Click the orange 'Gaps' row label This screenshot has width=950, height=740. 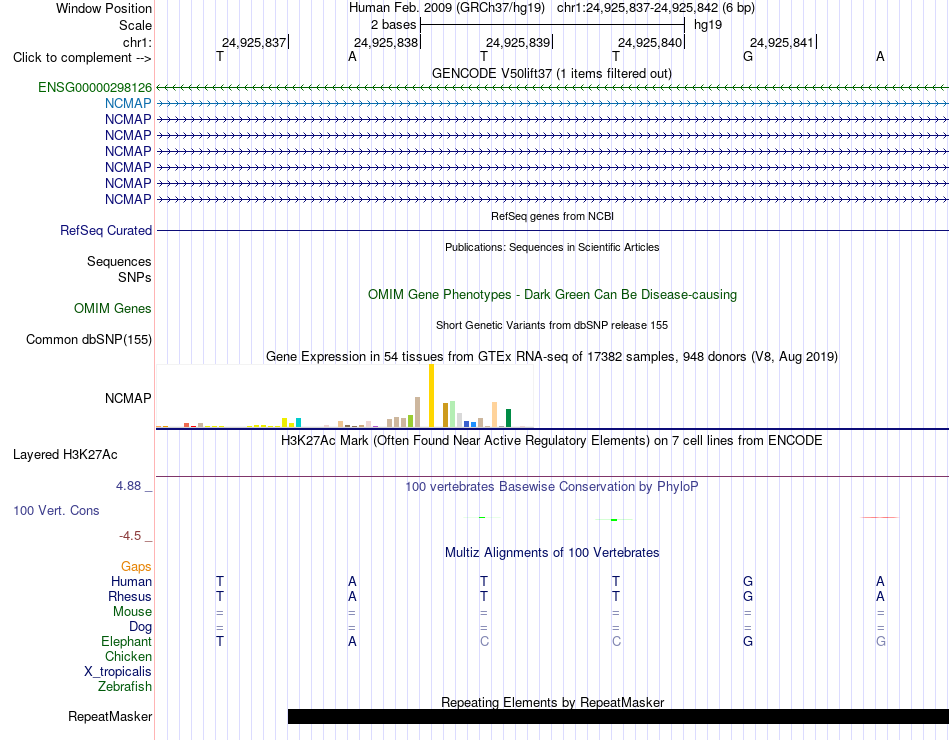pyautogui.click(x=136, y=567)
